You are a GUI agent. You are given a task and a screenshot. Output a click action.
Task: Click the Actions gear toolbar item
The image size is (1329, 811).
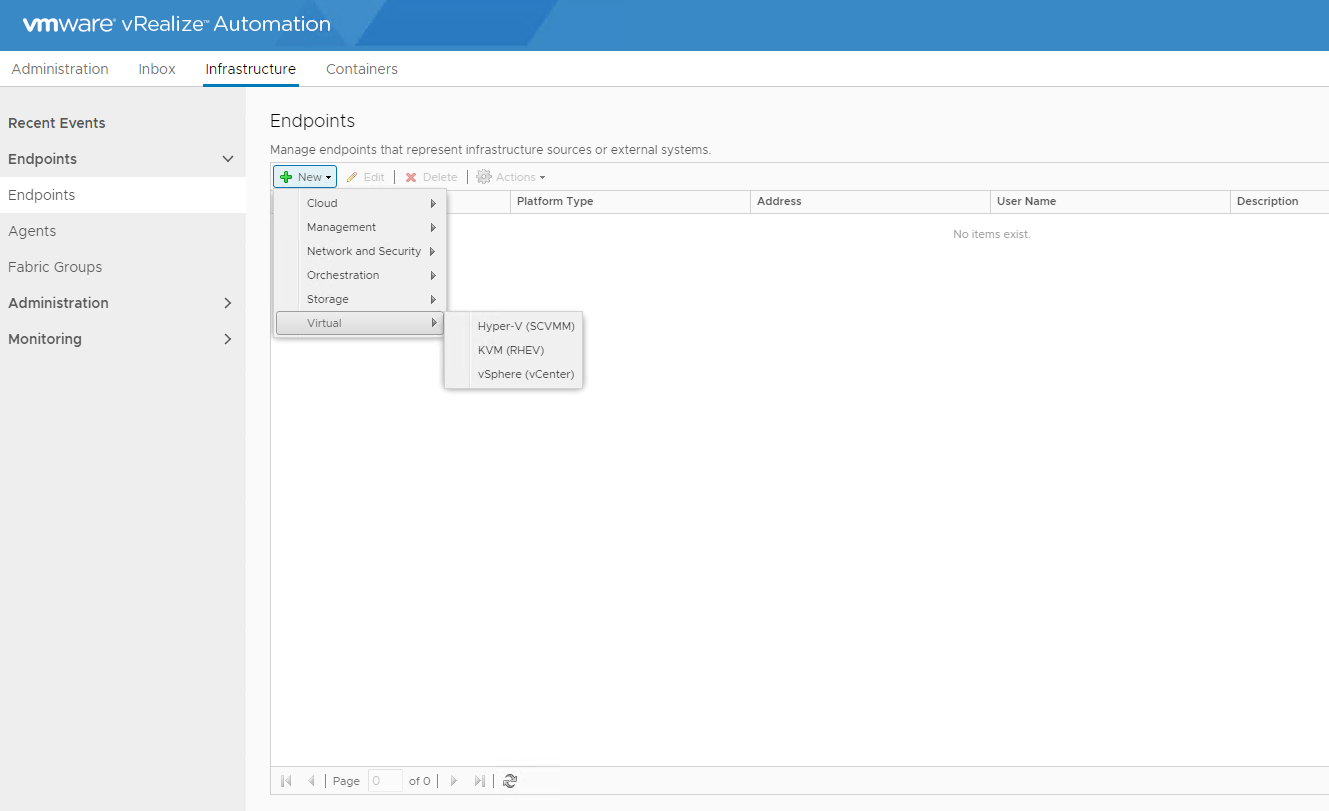[x=510, y=177]
